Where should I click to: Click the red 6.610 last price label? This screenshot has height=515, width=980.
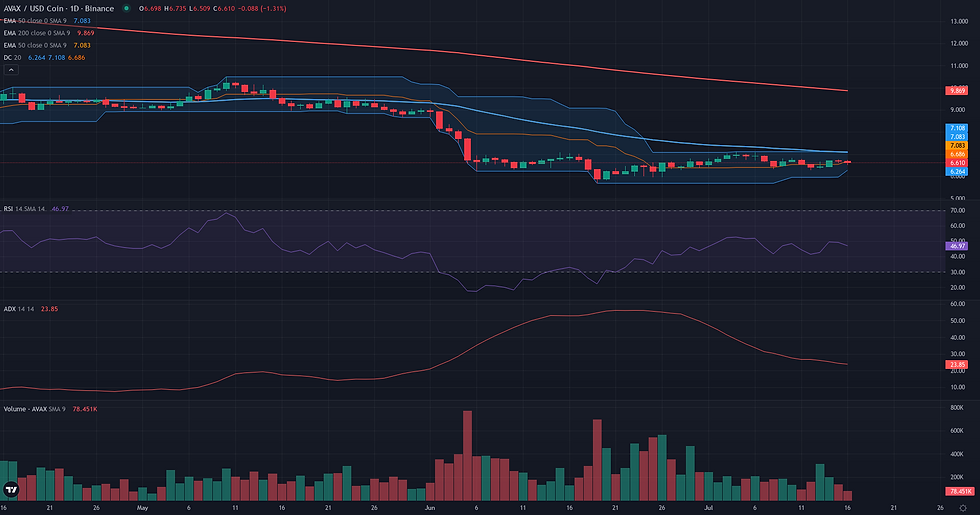click(x=957, y=162)
